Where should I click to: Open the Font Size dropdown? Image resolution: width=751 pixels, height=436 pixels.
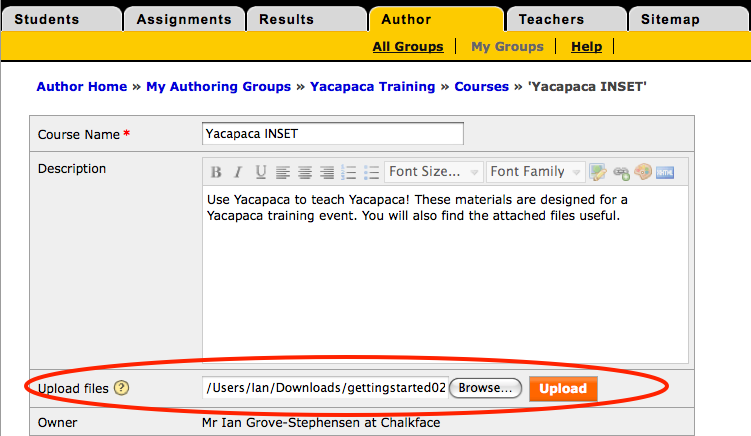pyautogui.click(x=434, y=172)
